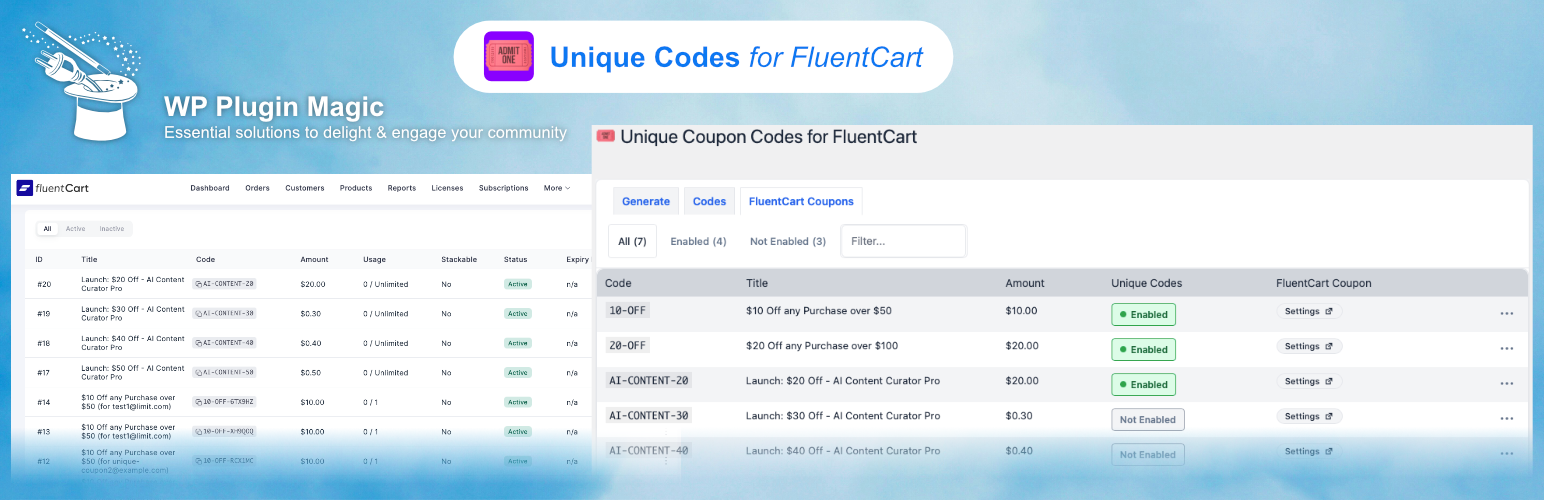Click the Filter... input field

904,241
